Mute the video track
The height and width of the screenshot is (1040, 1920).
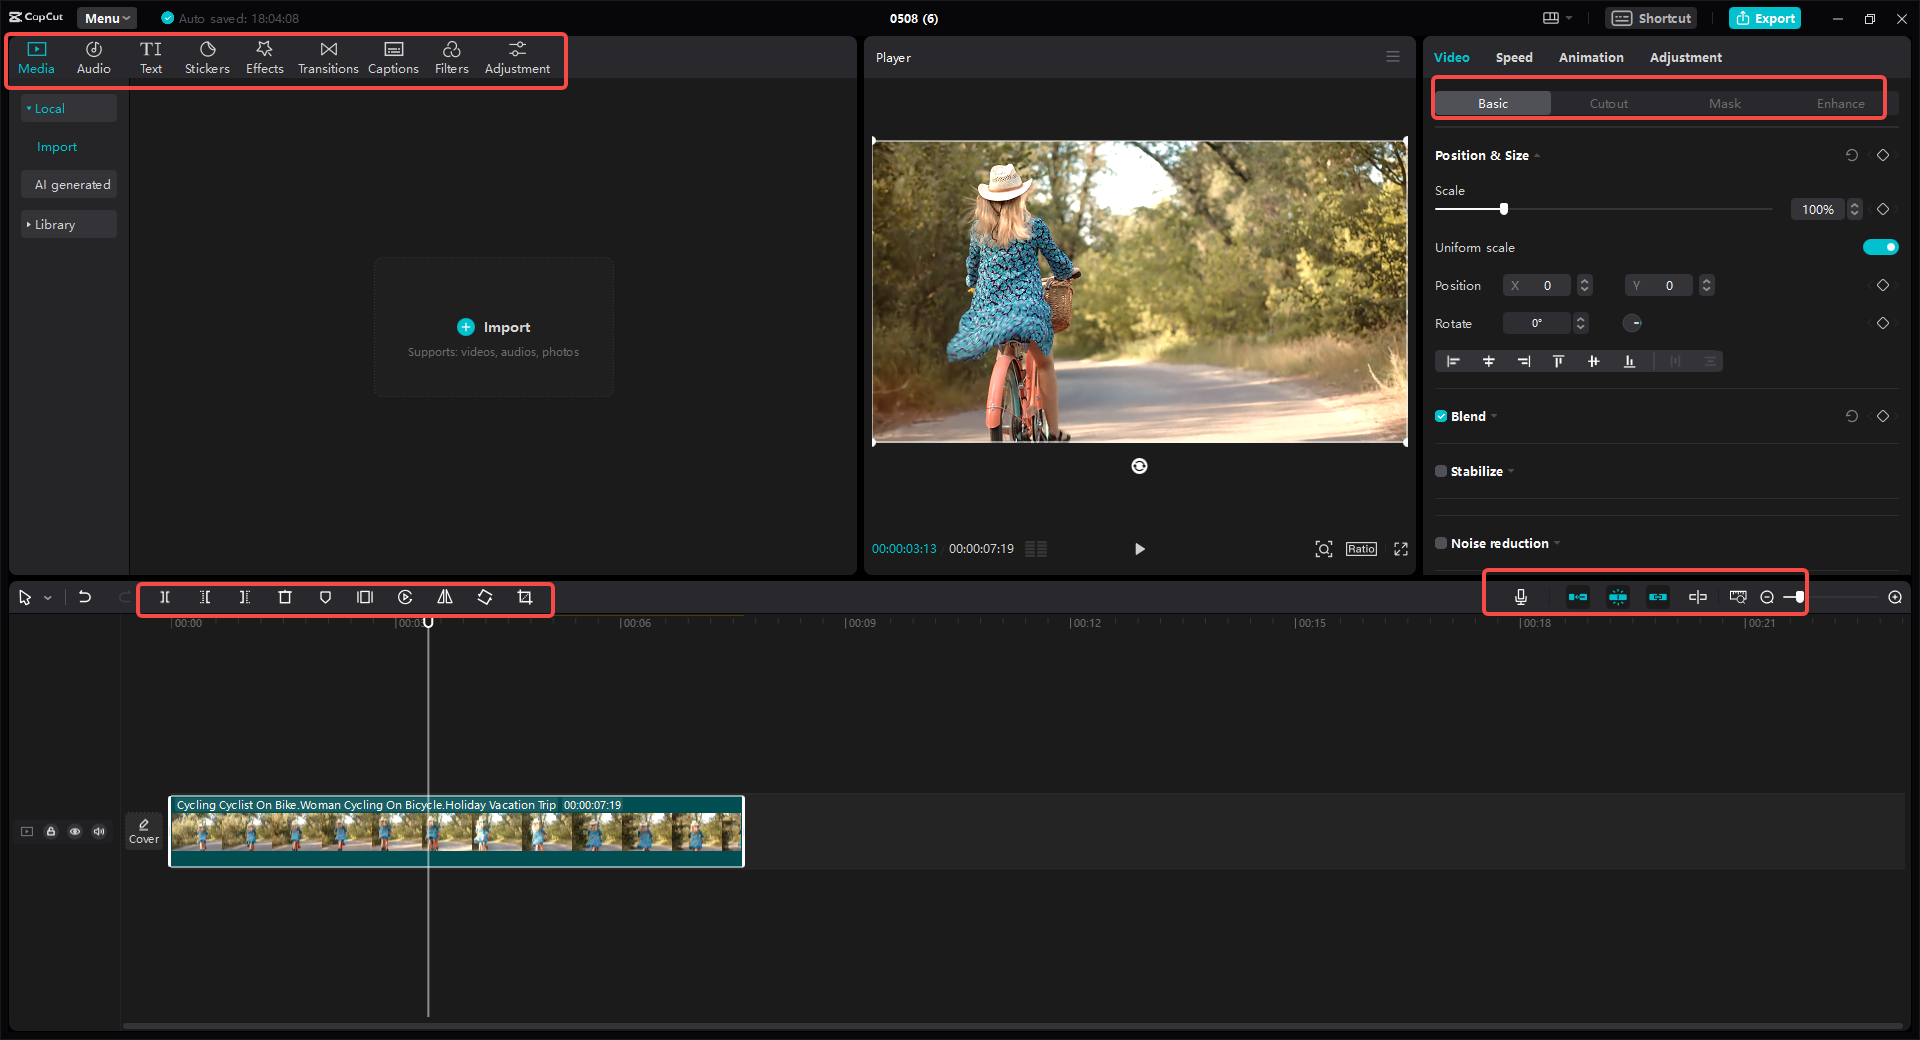(x=98, y=831)
